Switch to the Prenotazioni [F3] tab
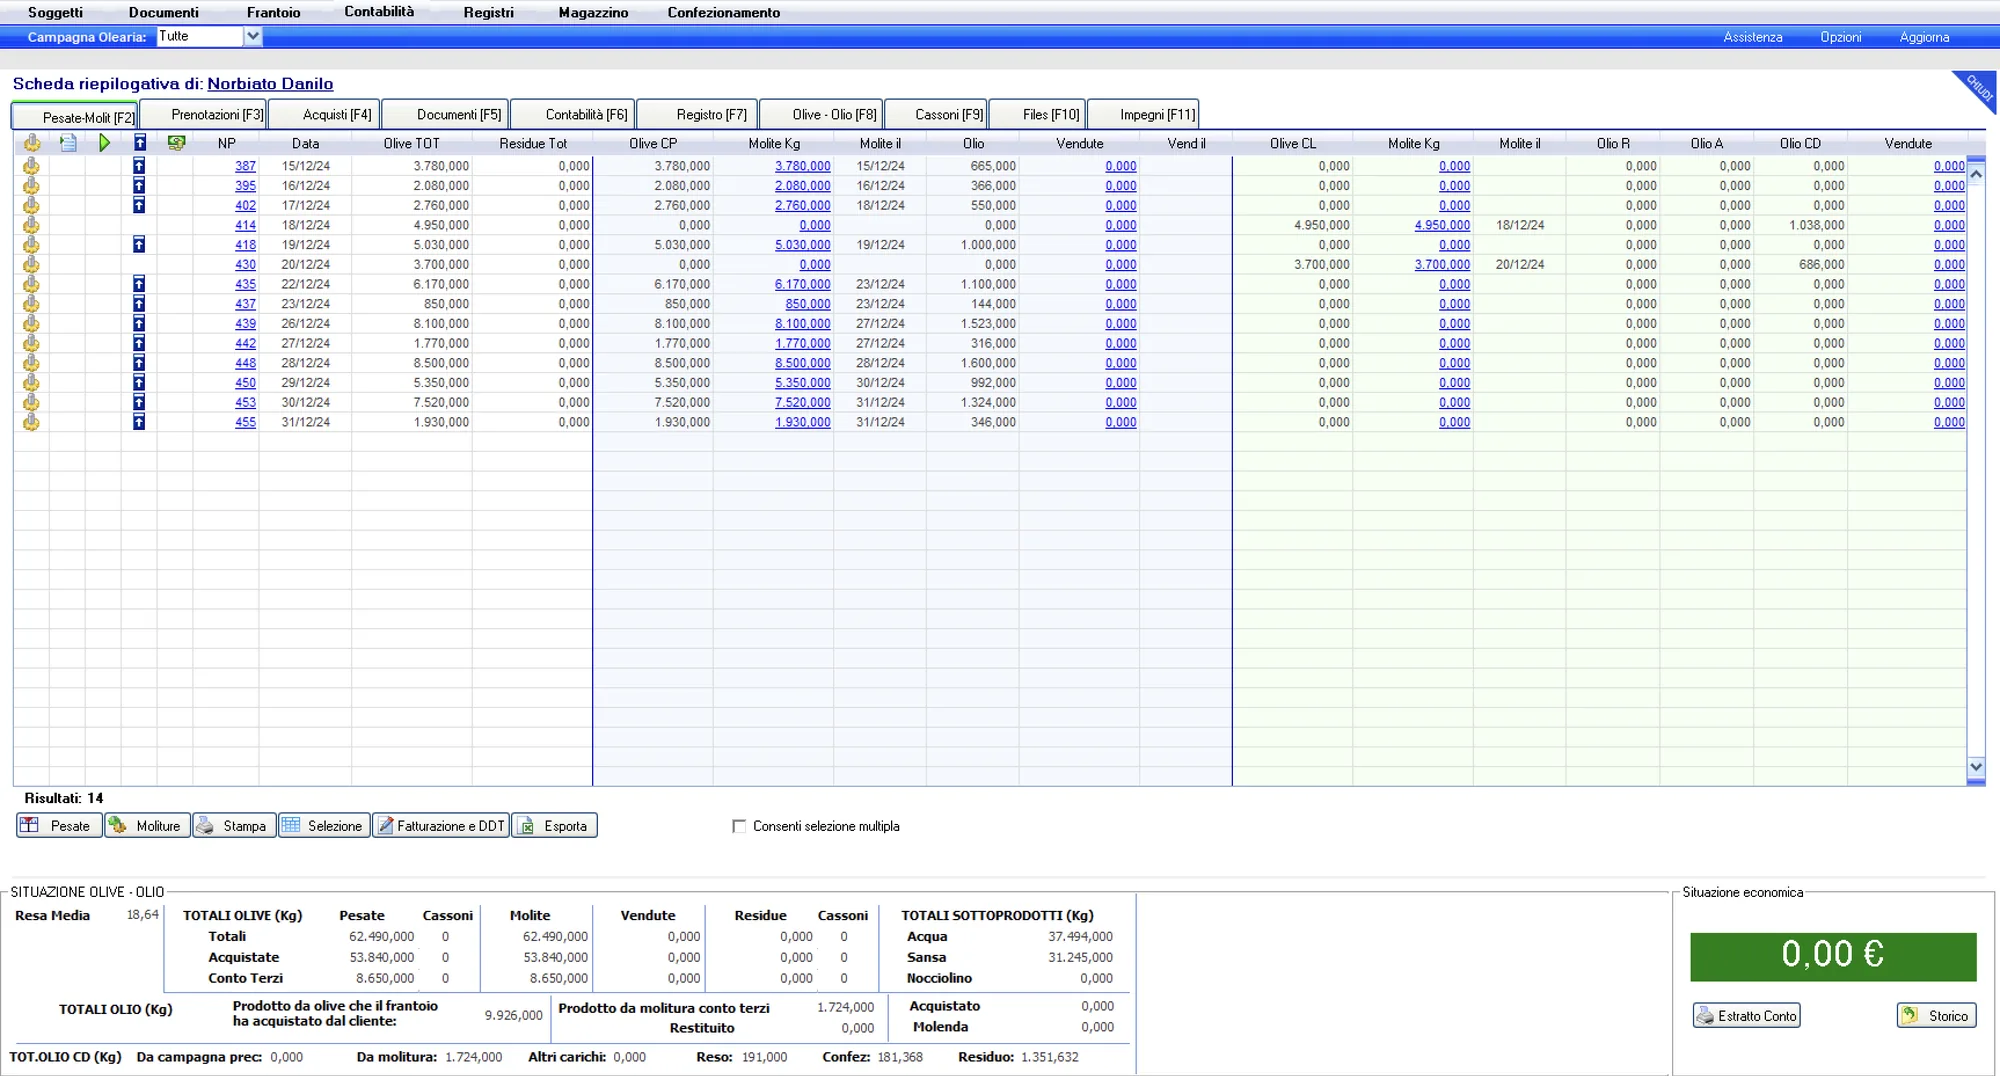 (x=204, y=115)
